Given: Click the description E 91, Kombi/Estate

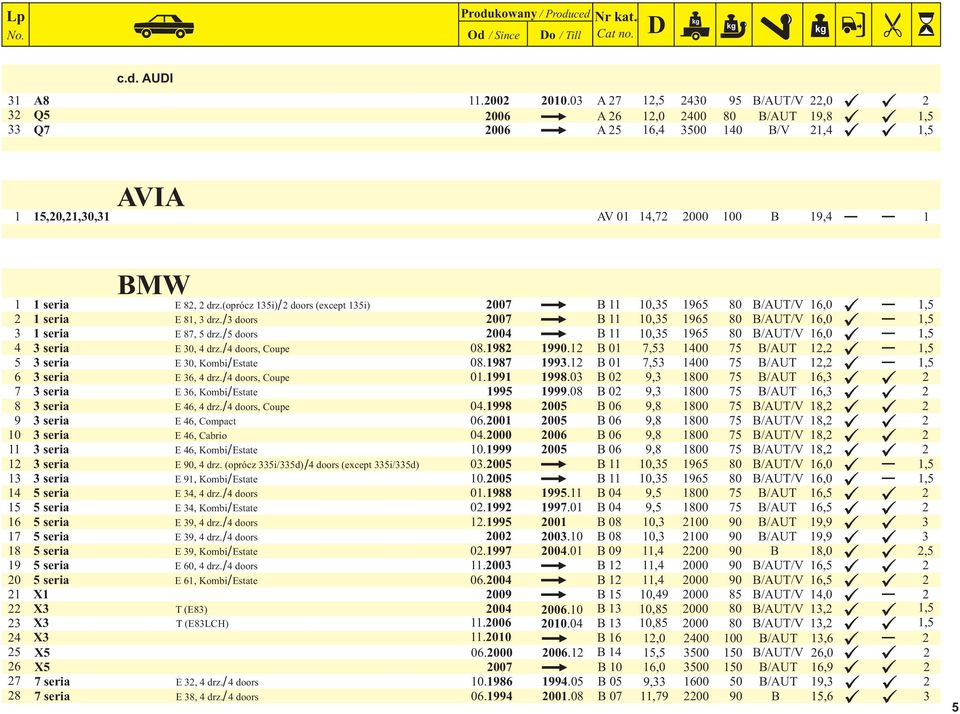Looking at the screenshot, I should tap(216, 479).
